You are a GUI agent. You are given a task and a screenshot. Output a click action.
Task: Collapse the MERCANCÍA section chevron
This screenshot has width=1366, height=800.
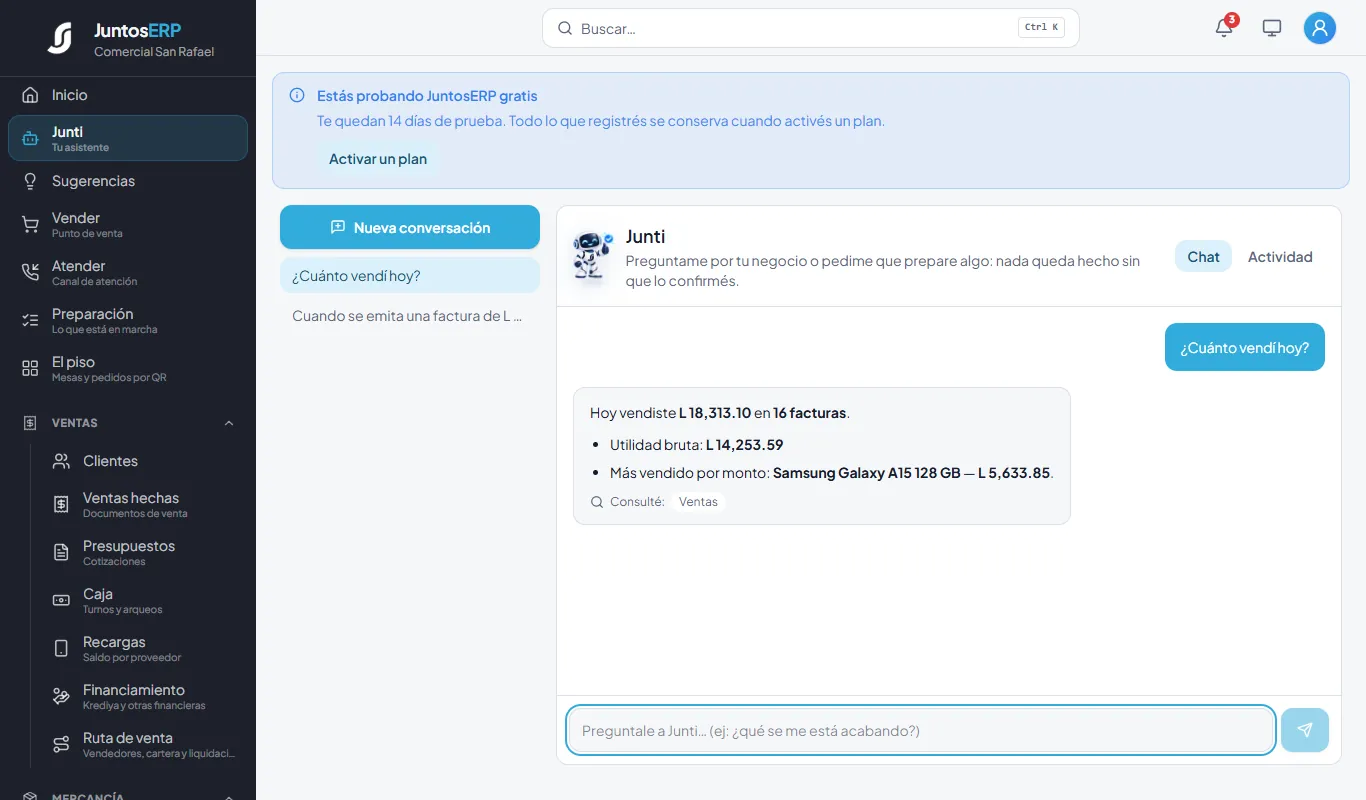229,797
